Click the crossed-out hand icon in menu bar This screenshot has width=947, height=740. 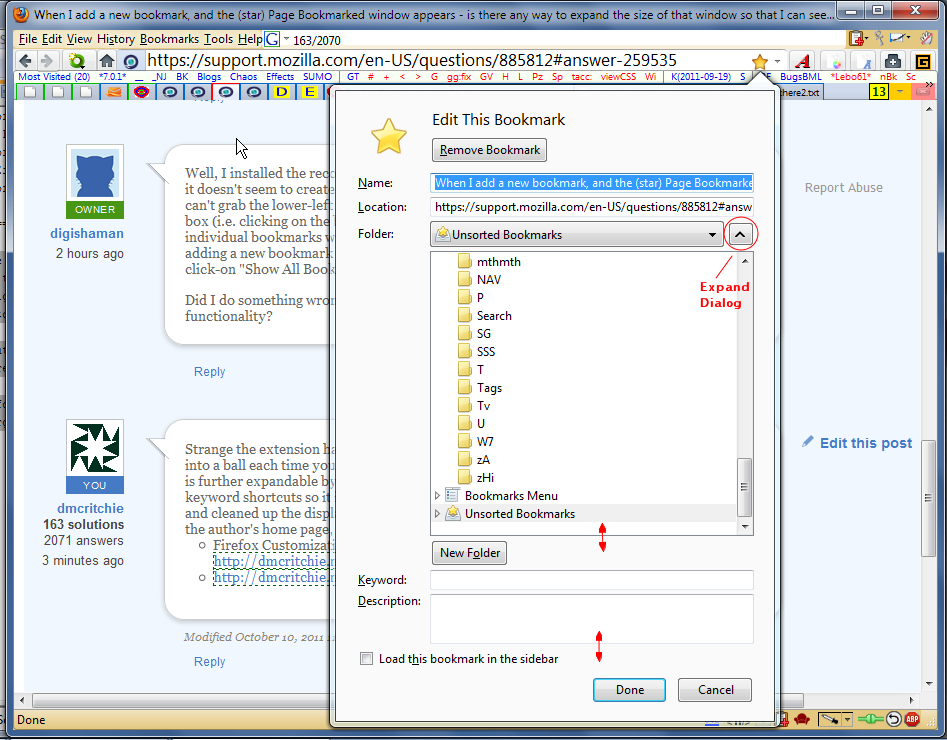pyautogui.click(x=926, y=38)
